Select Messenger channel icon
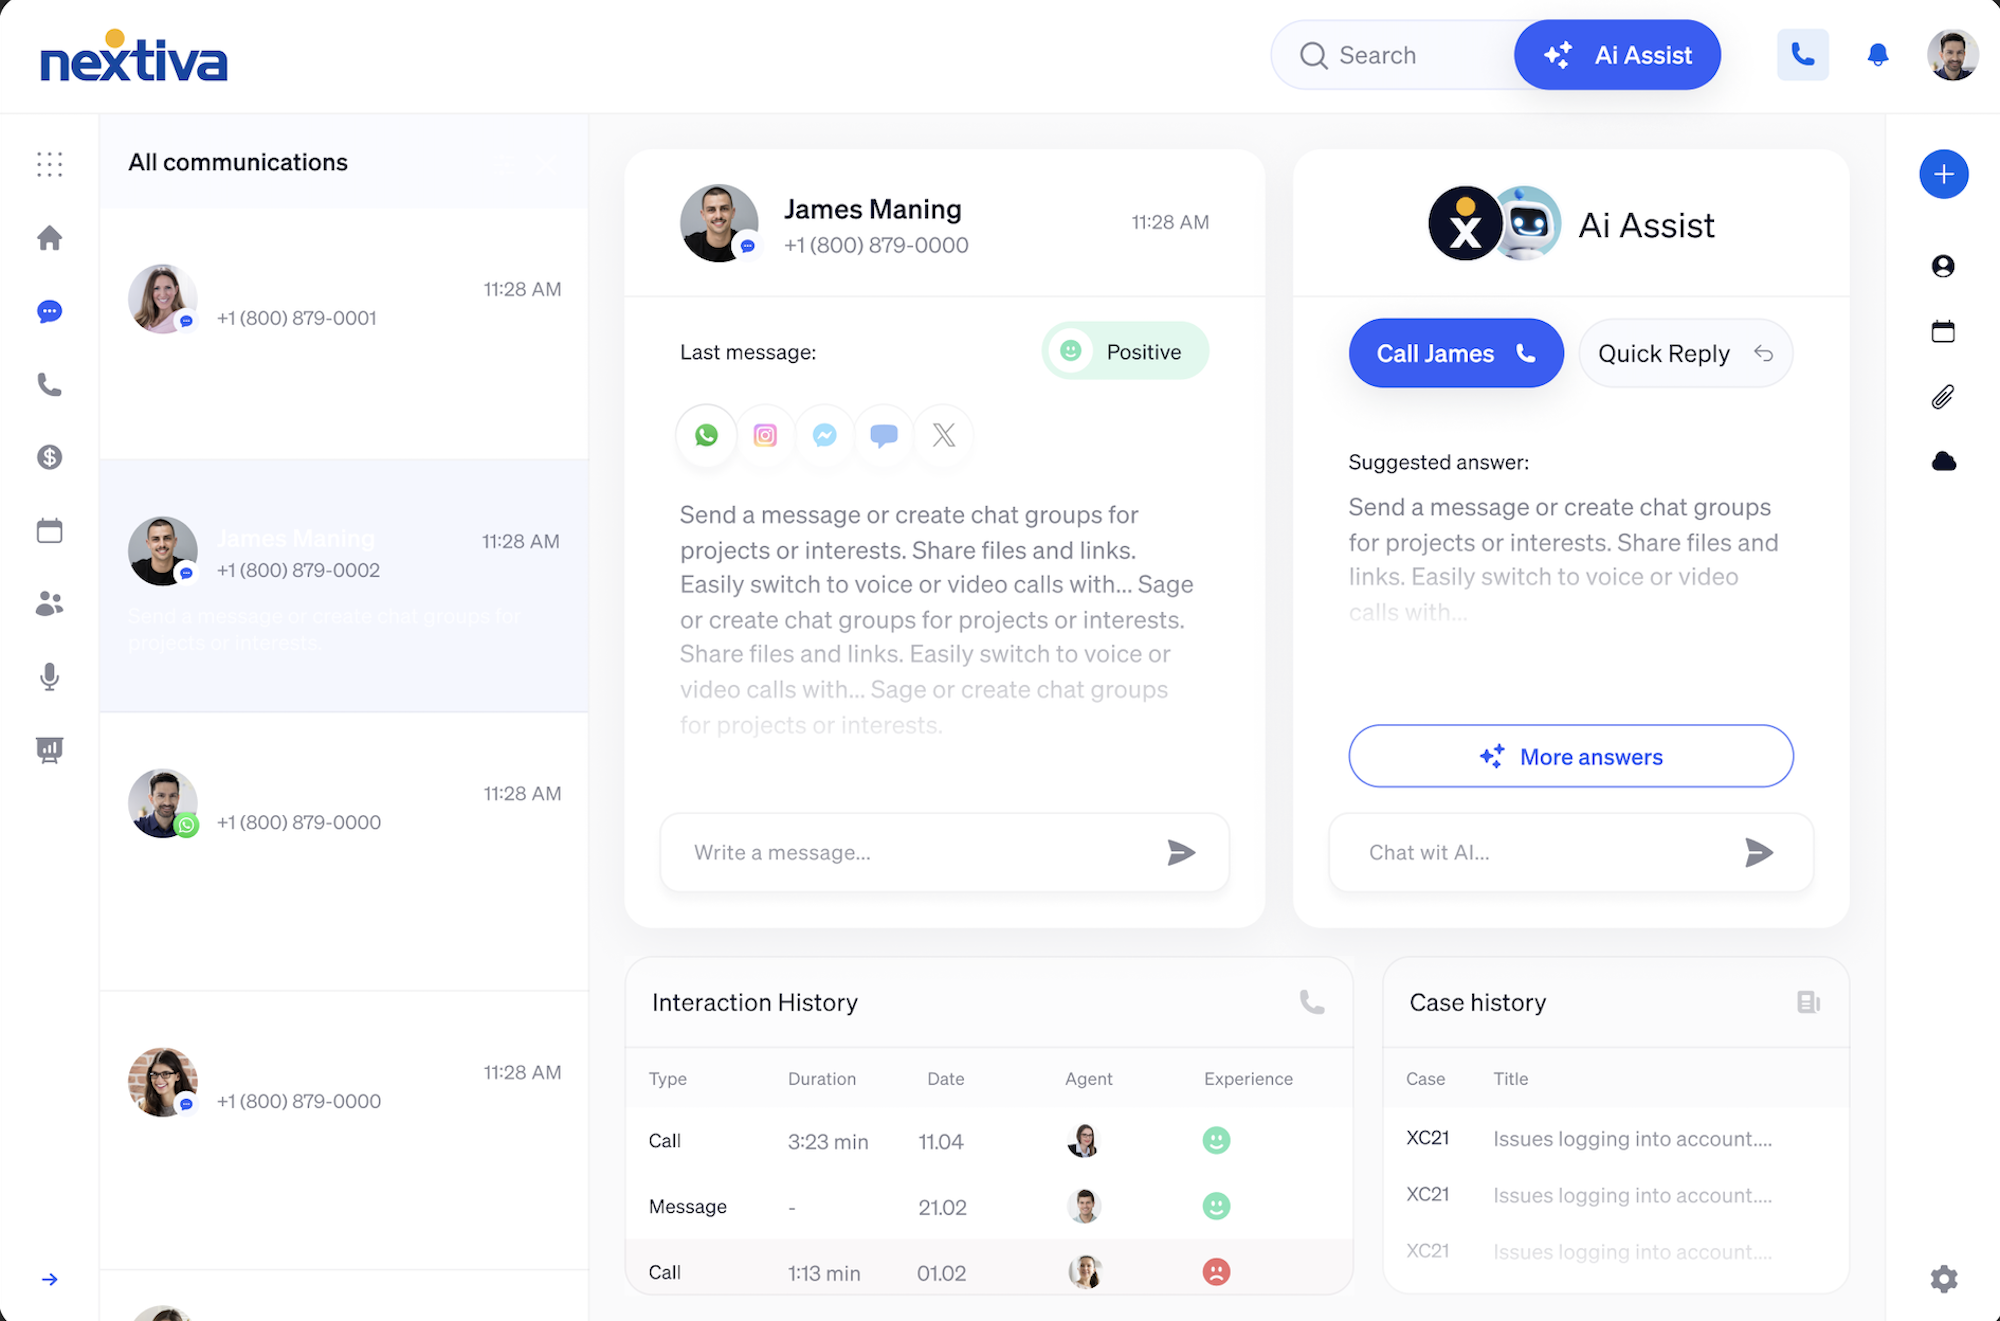This screenshot has width=2000, height=1321. (x=824, y=435)
